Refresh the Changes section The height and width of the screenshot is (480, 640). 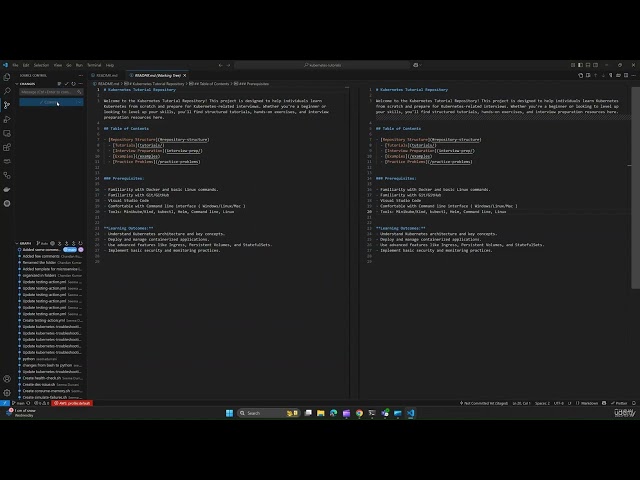pos(73,84)
